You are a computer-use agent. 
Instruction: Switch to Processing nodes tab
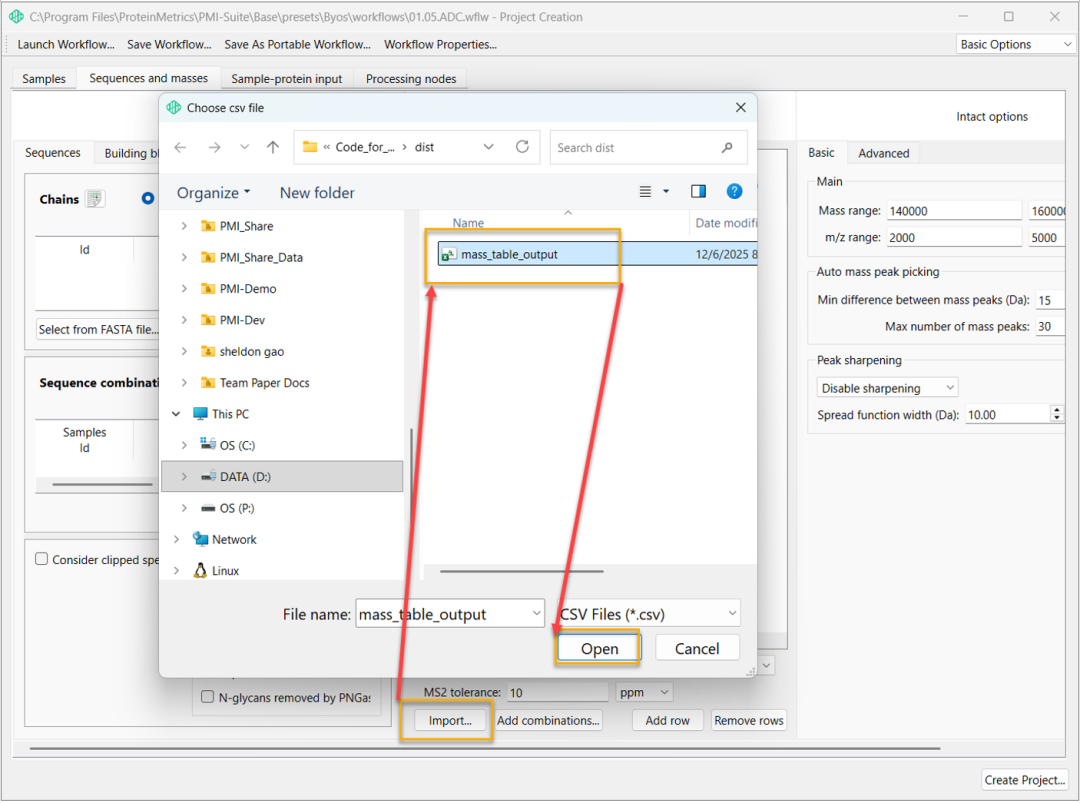[410, 79]
